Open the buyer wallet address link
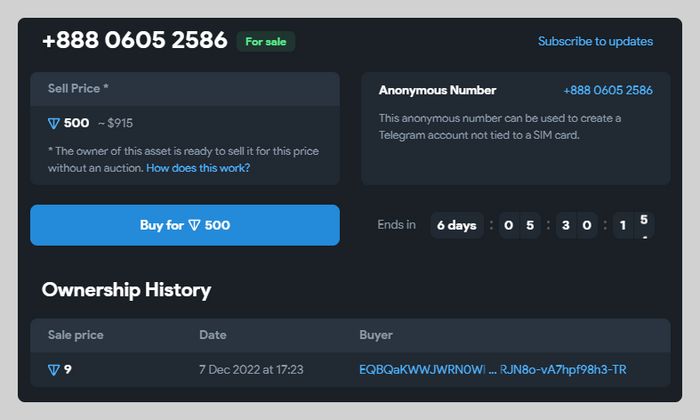This screenshot has width=700, height=420. (493, 370)
